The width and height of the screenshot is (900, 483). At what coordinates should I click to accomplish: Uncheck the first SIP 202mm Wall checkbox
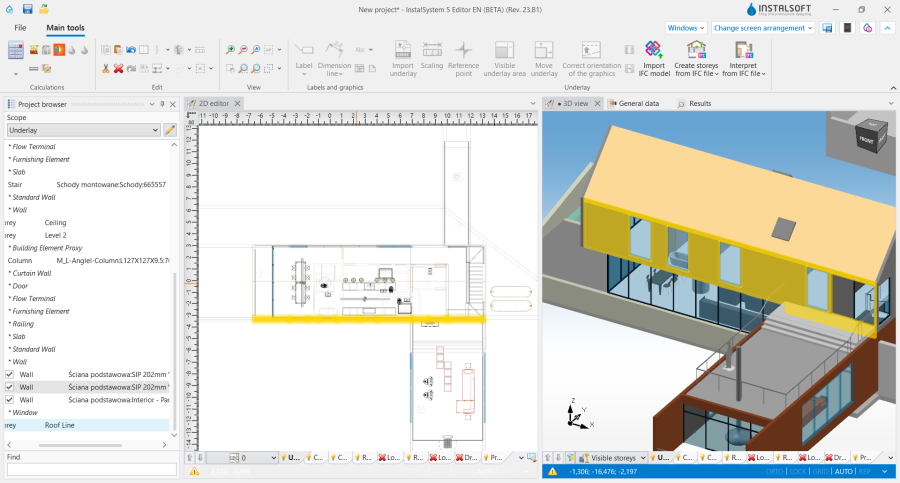click(x=9, y=374)
